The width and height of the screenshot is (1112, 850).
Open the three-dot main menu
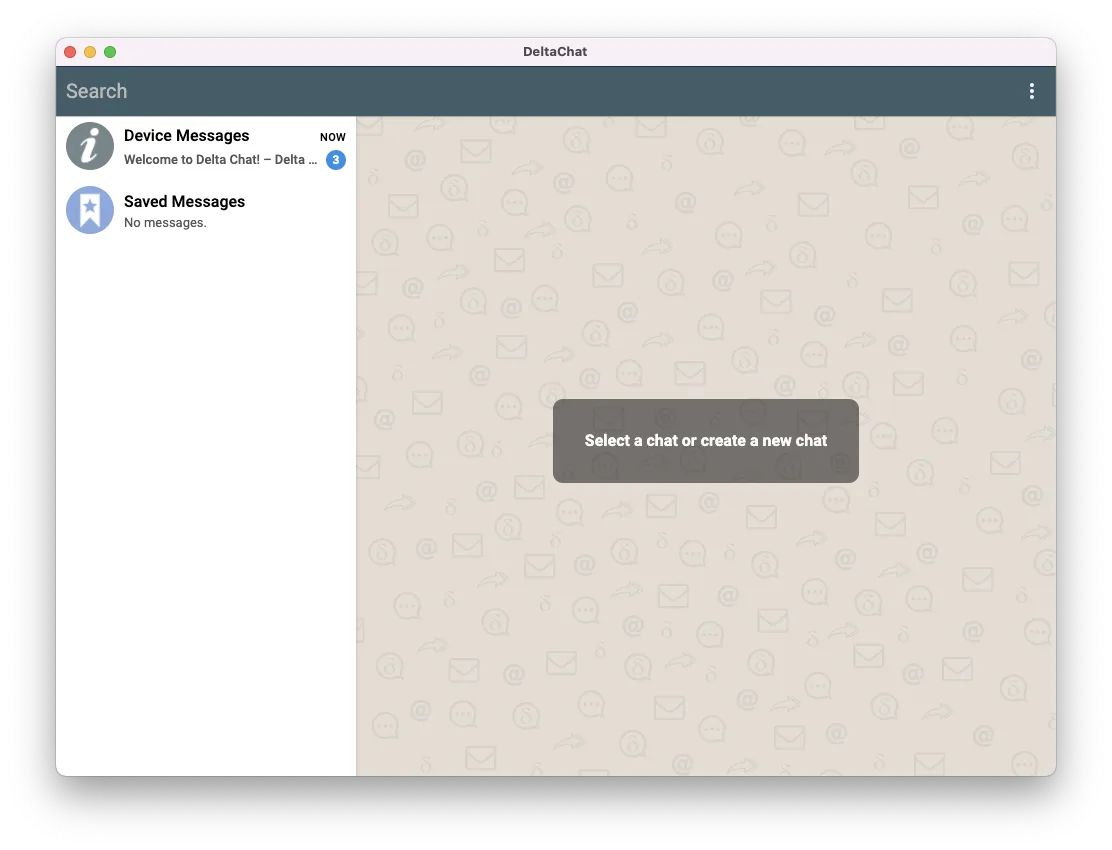pos(1031,91)
